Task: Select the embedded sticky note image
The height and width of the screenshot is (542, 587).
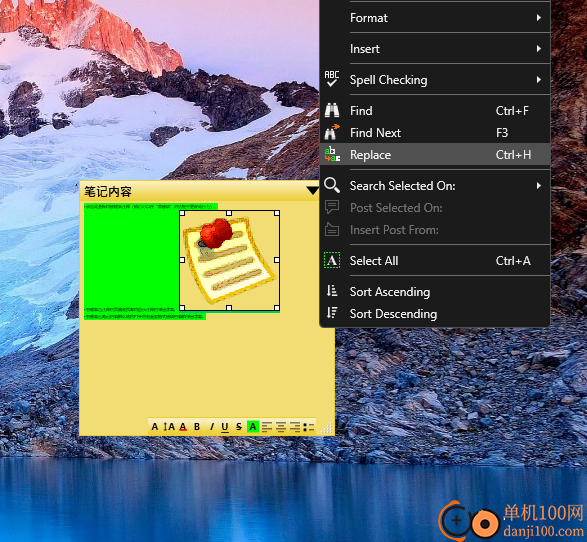Action: 229,260
